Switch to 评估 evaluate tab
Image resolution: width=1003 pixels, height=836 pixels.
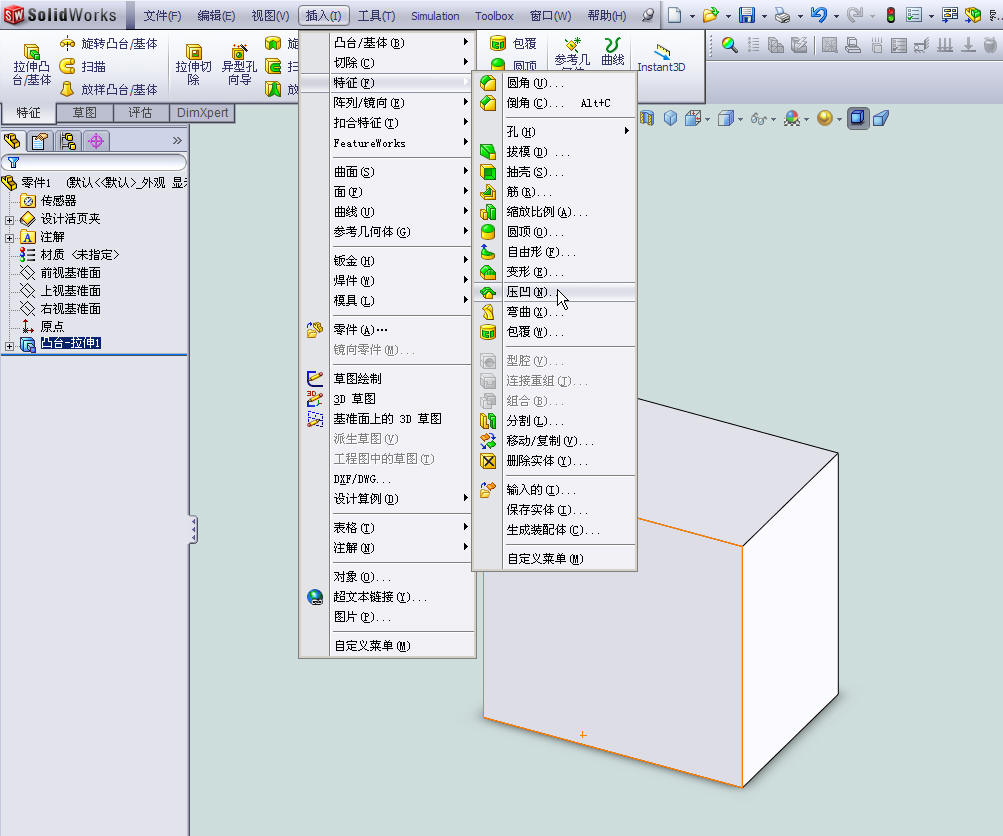tap(140, 113)
